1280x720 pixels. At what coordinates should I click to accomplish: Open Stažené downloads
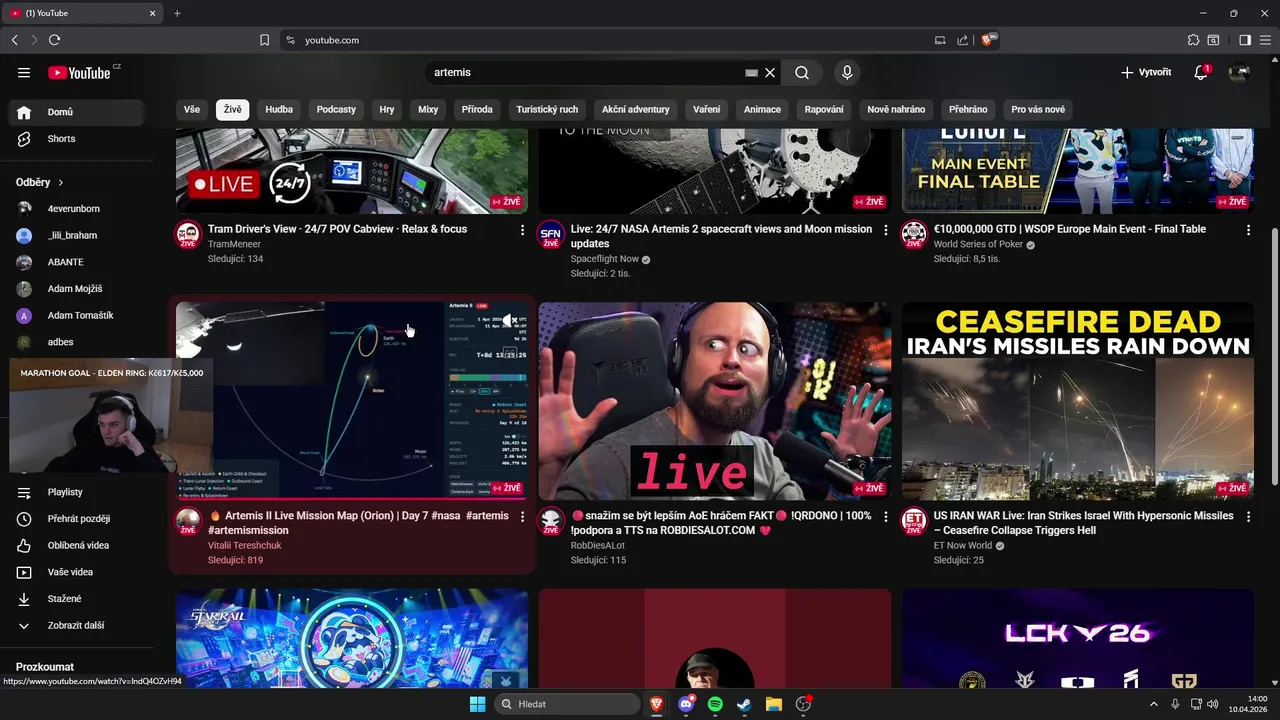[x=76, y=599]
